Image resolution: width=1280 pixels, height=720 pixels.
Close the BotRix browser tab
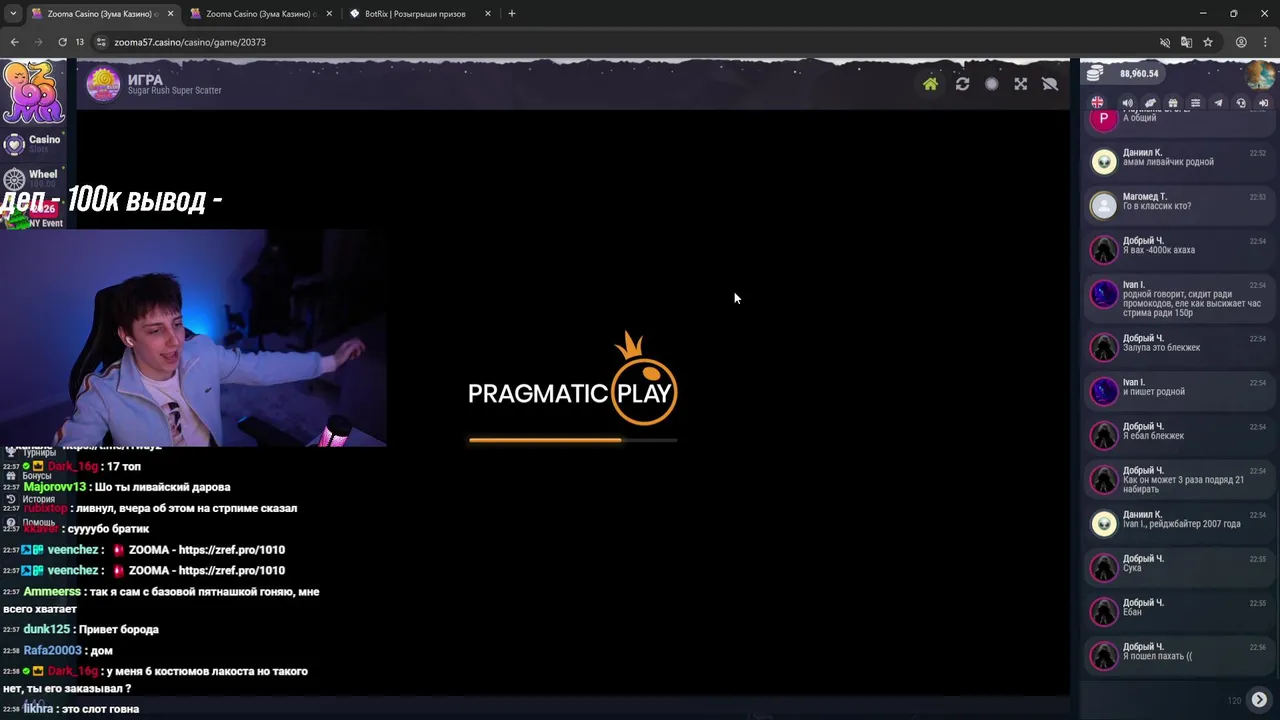click(x=488, y=14)
